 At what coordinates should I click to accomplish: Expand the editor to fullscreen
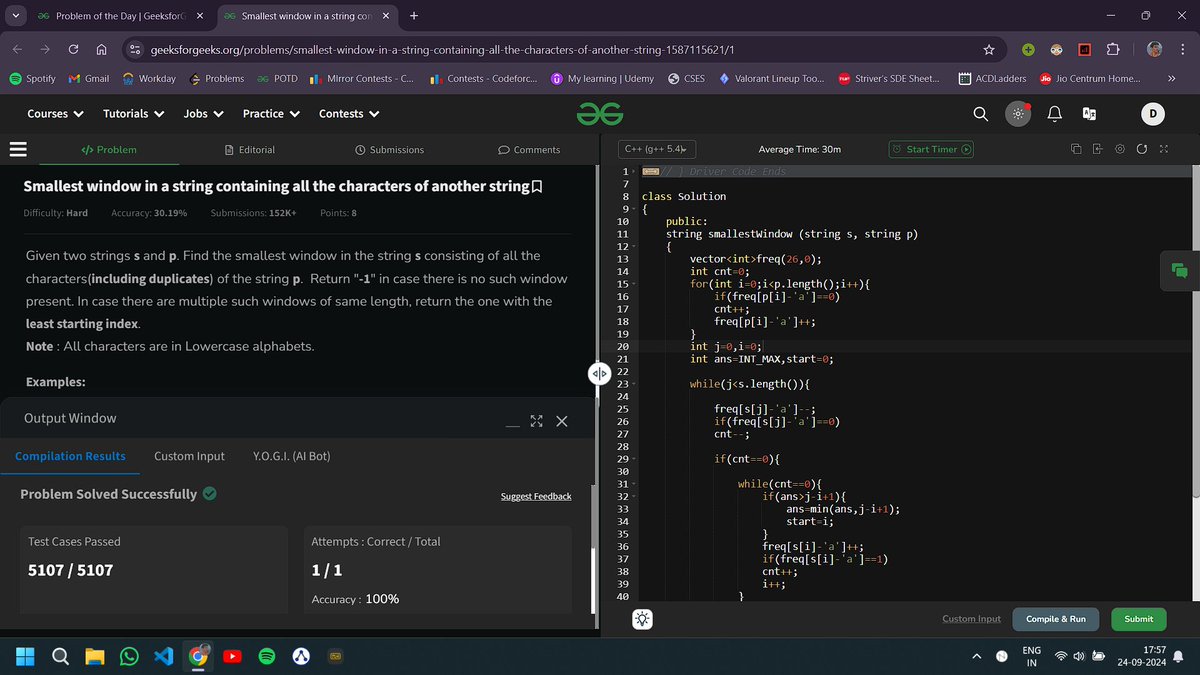(x=1163, y=149)
